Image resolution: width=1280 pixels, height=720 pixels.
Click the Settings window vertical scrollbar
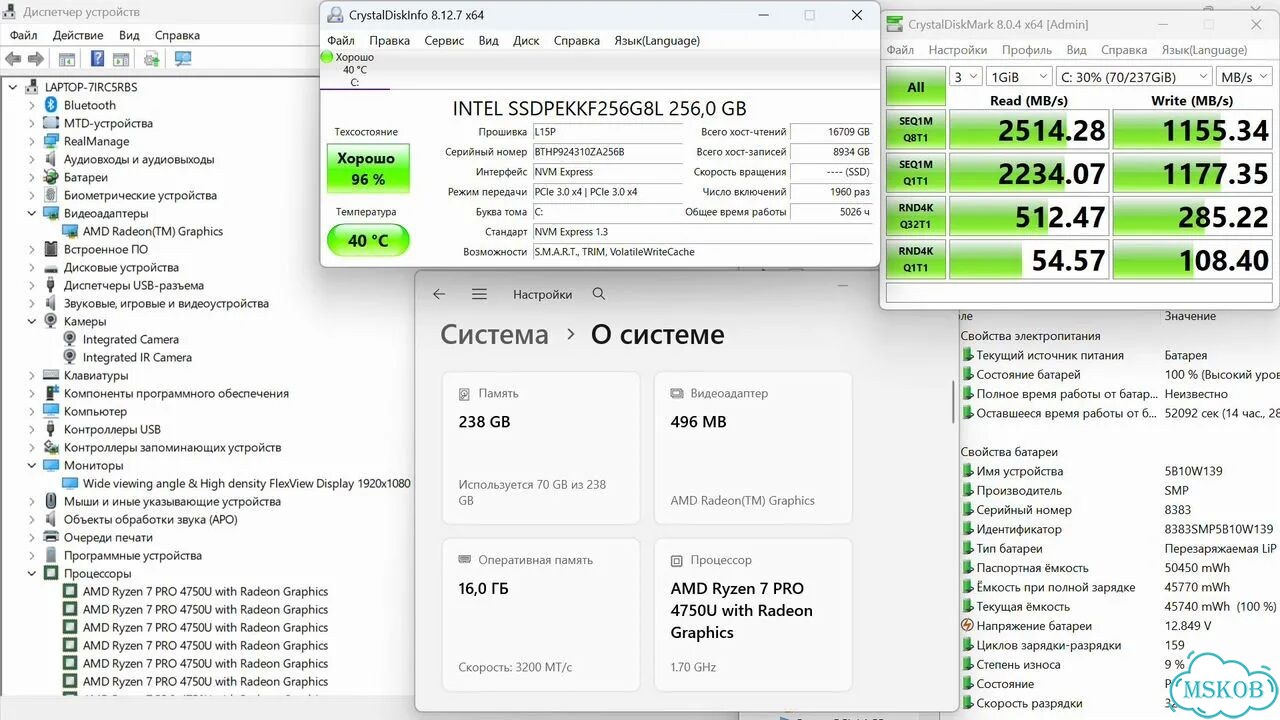point(953,403)
